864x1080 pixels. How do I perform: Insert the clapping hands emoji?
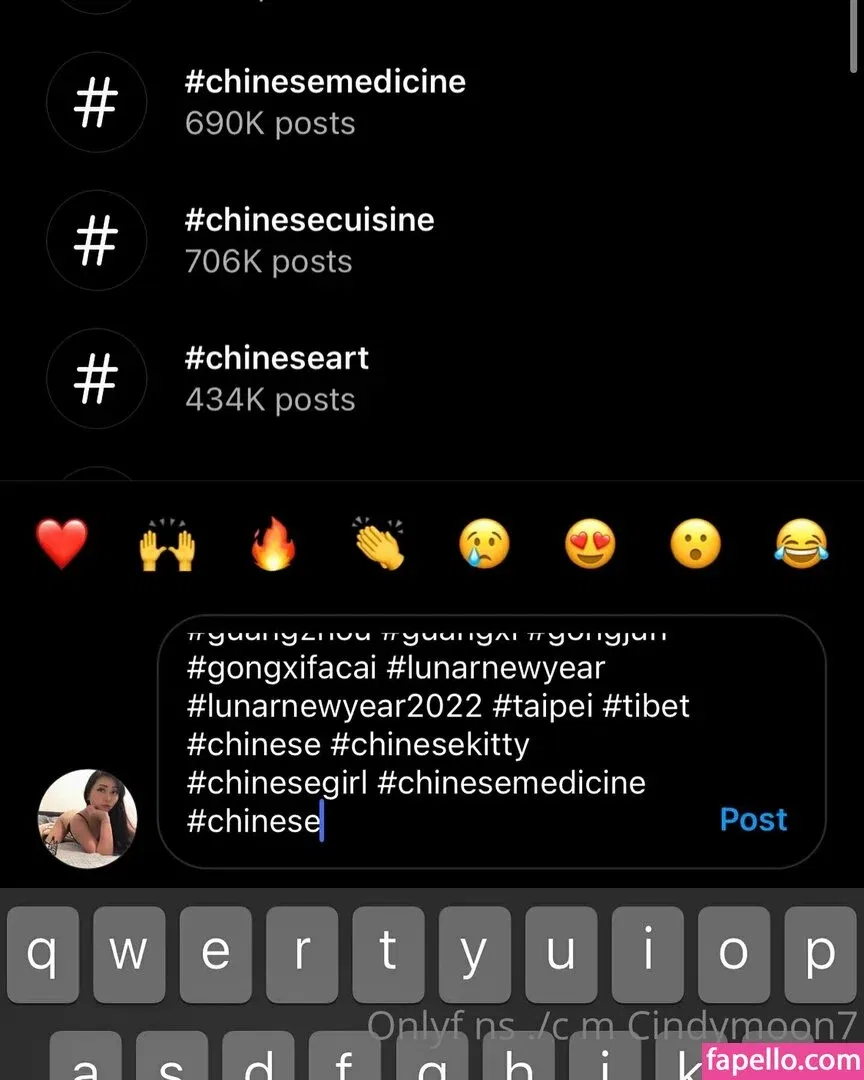pos(379,546)
